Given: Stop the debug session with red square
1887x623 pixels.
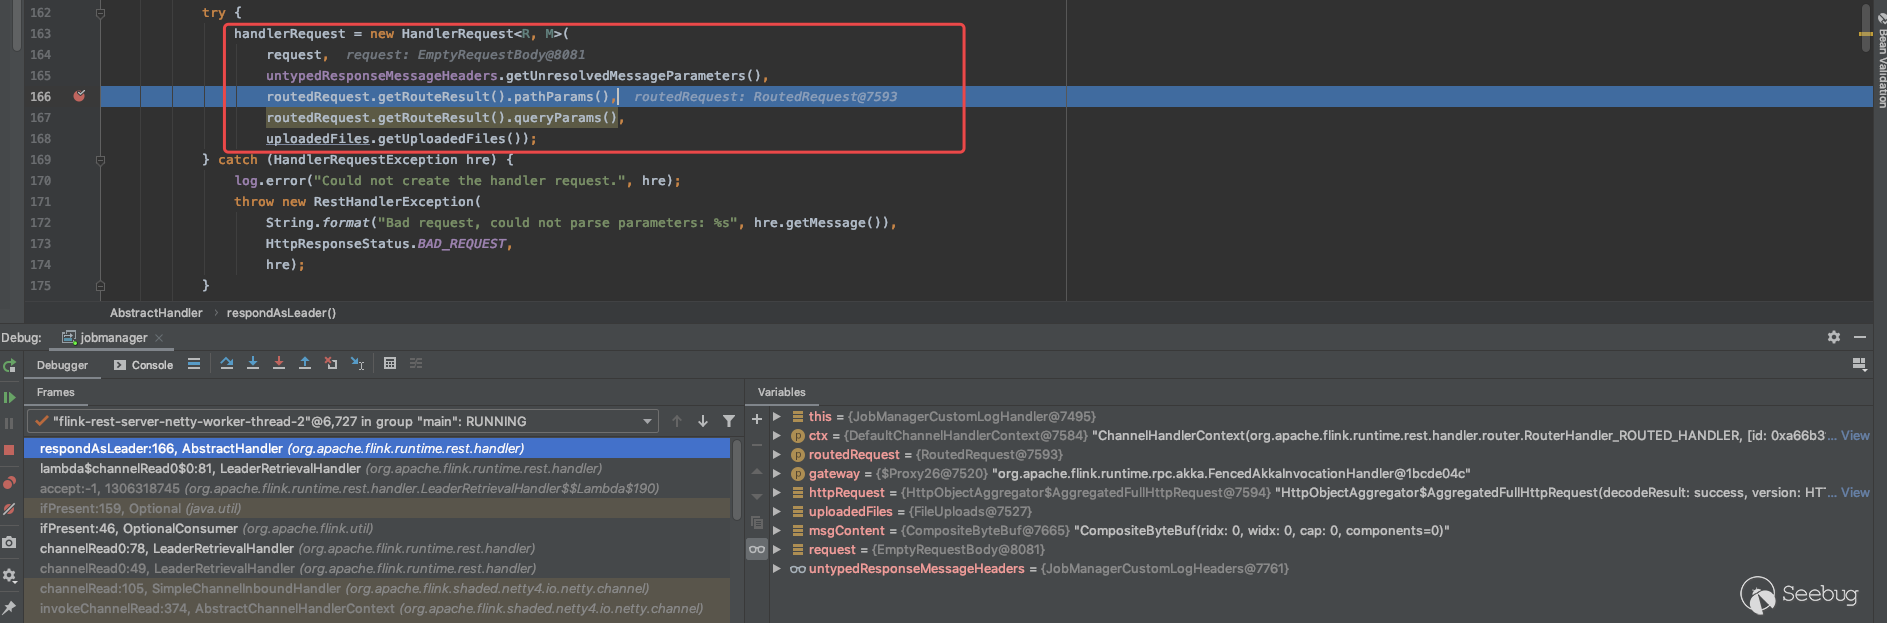Looking at the screenshot, I should (9, 451).
